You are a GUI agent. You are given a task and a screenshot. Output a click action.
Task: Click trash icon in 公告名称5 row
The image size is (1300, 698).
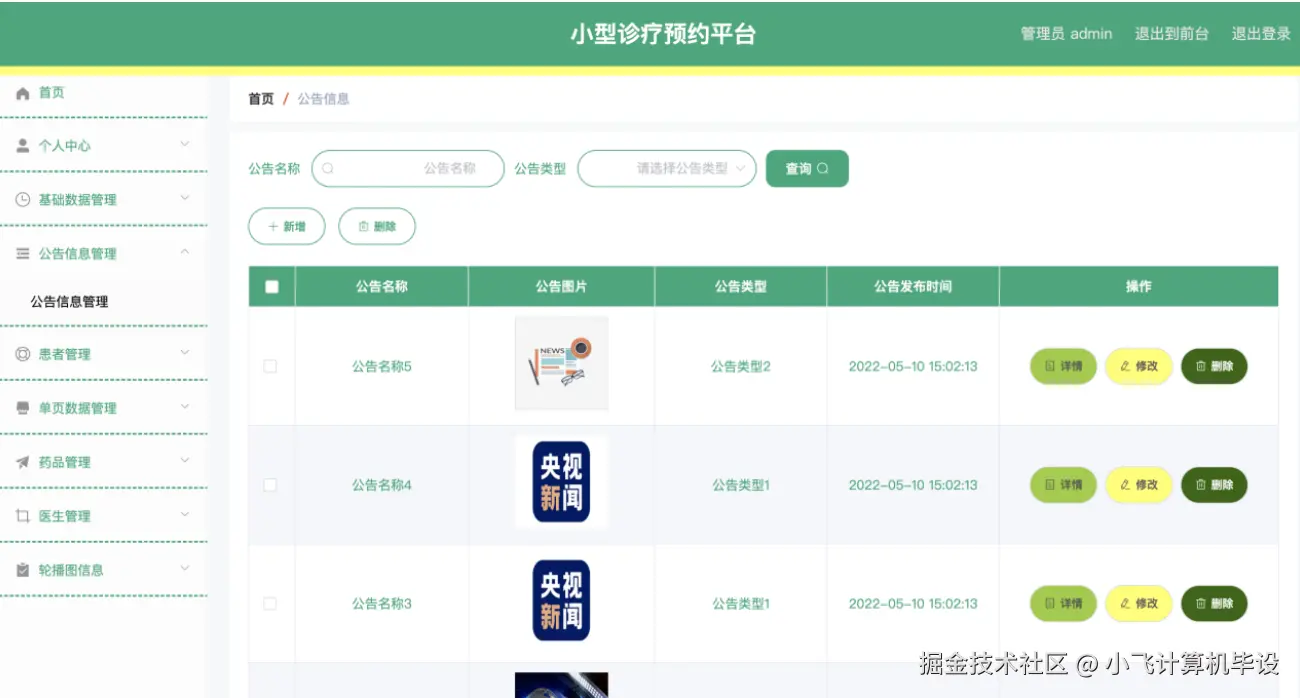pos(1201,367)
